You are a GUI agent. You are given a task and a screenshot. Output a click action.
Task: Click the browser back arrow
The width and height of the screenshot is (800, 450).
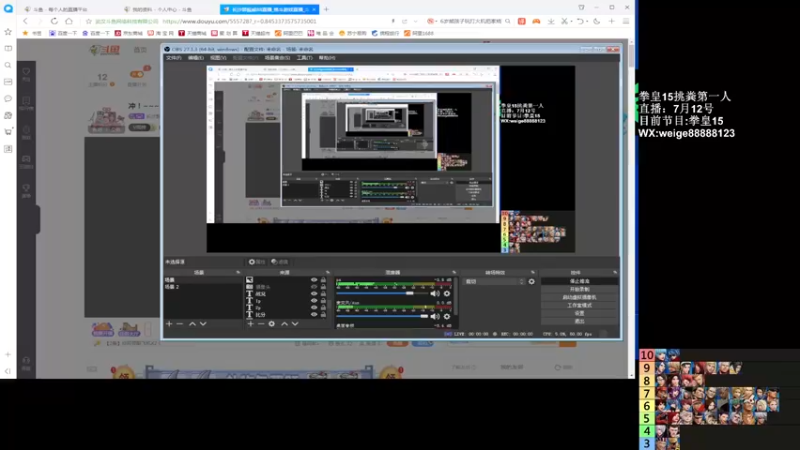[x=26, y=21]
